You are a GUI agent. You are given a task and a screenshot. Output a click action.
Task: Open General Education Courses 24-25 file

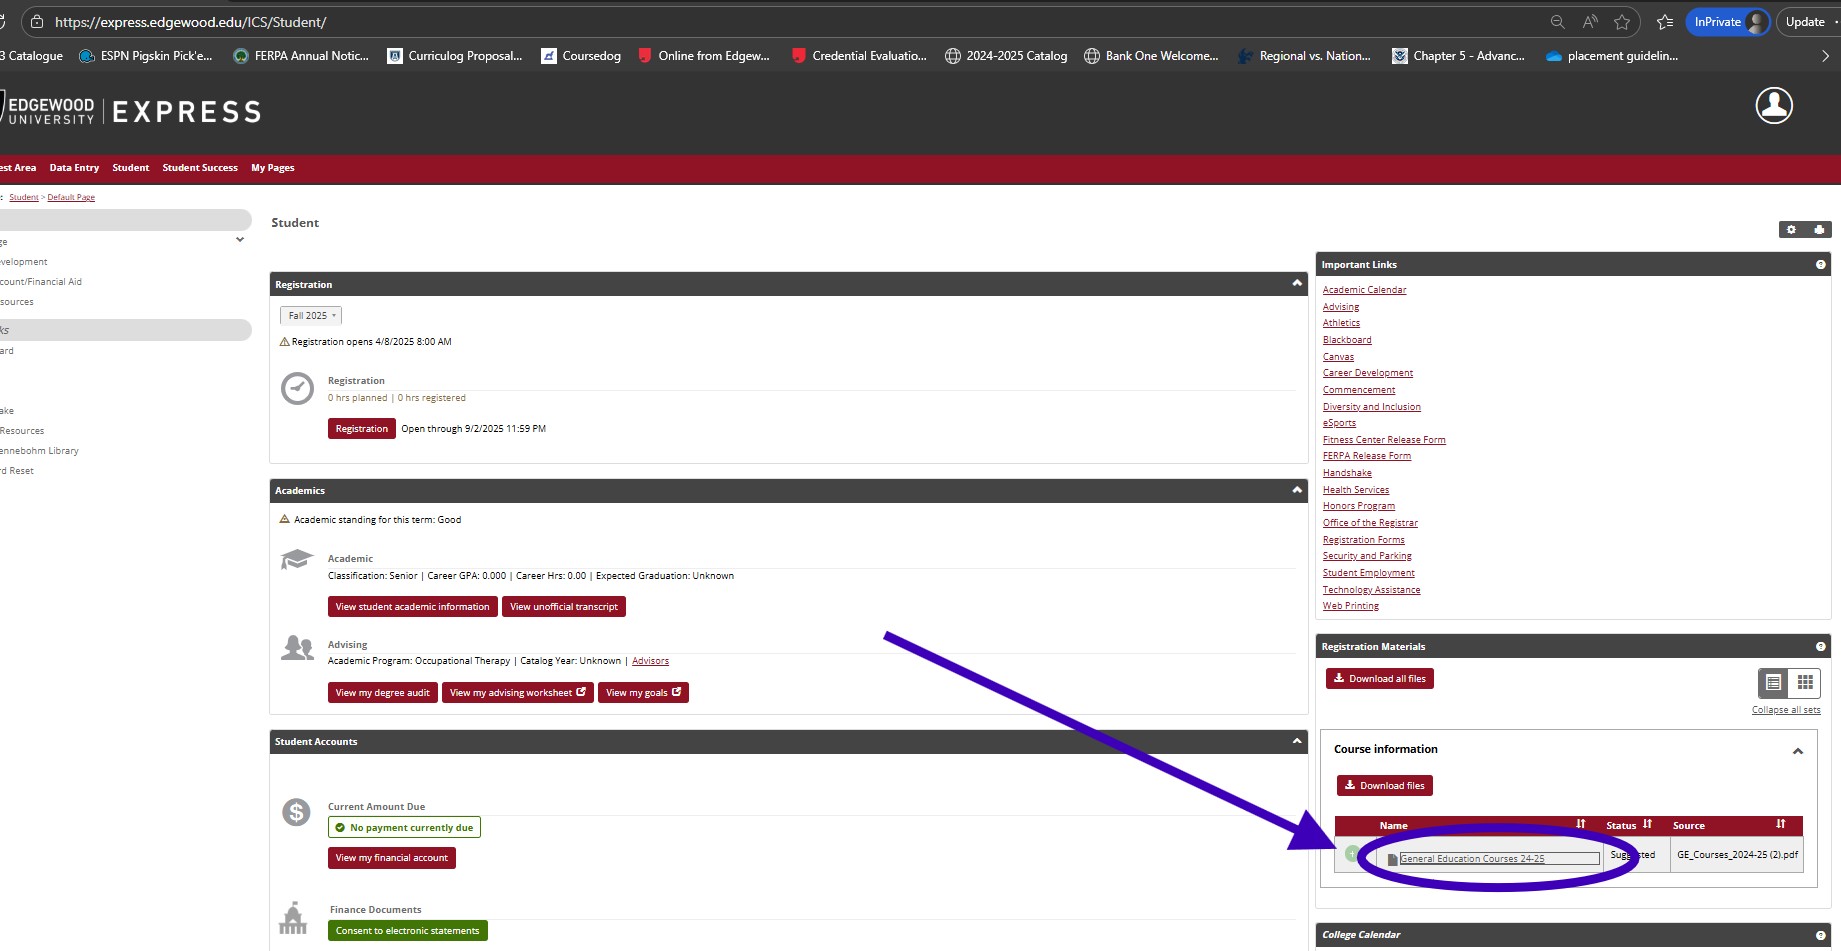pyautogui.click(x=1471, y=859)
